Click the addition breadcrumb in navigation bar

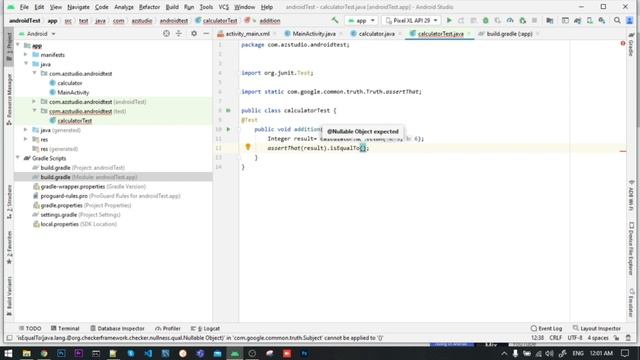[270, 20]
